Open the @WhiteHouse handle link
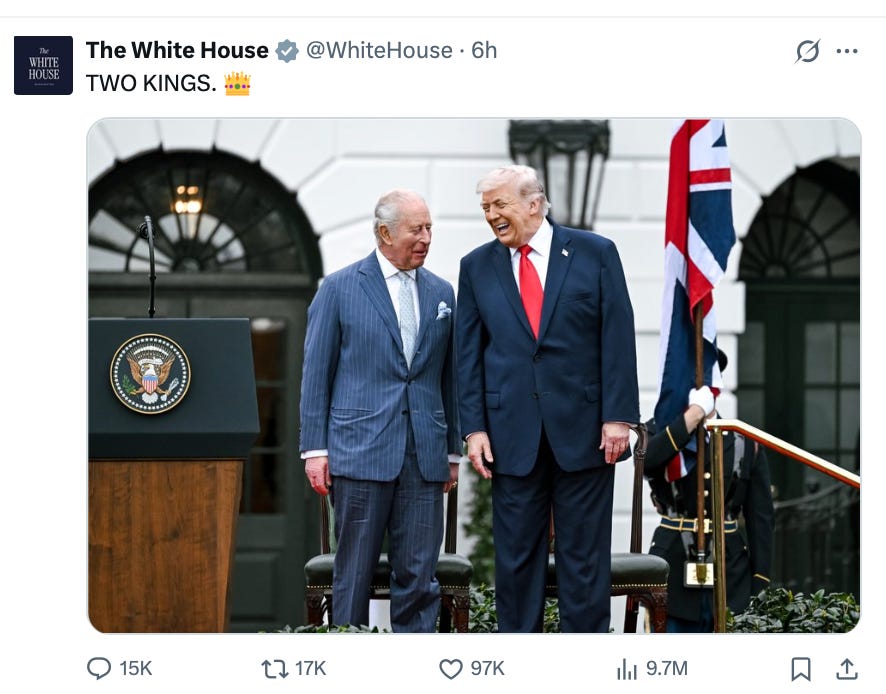This screenshot has width=886, height=694. [379, 50]
